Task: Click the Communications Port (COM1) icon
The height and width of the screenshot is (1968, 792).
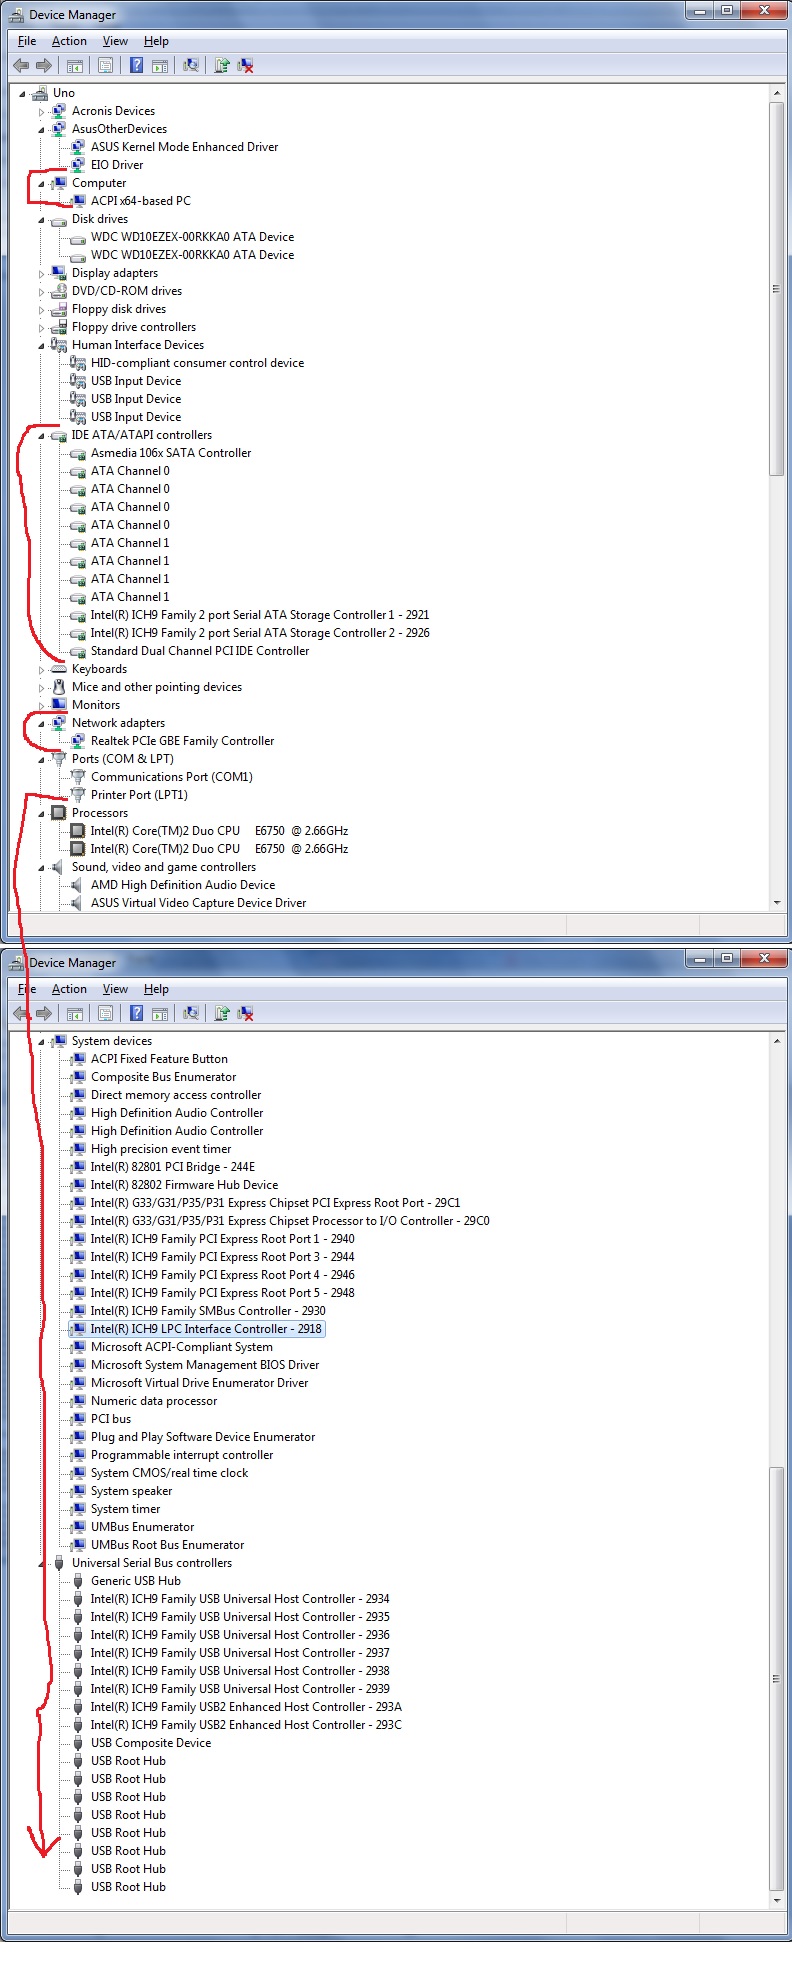Action: 78,777
